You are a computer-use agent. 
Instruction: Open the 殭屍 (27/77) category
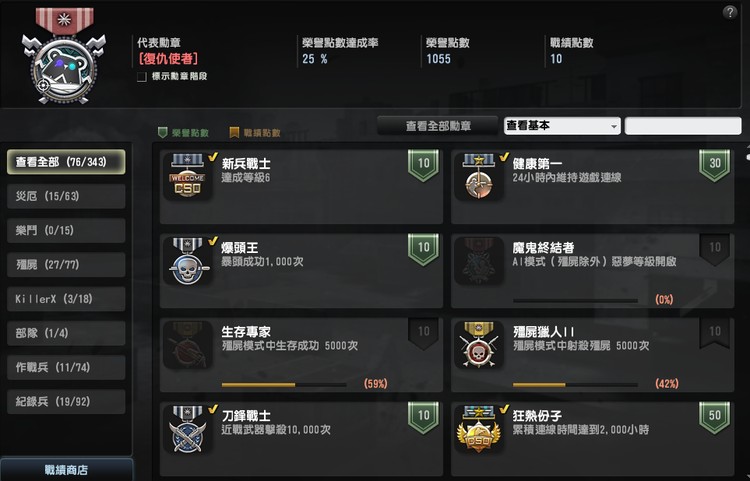(66, 264)
